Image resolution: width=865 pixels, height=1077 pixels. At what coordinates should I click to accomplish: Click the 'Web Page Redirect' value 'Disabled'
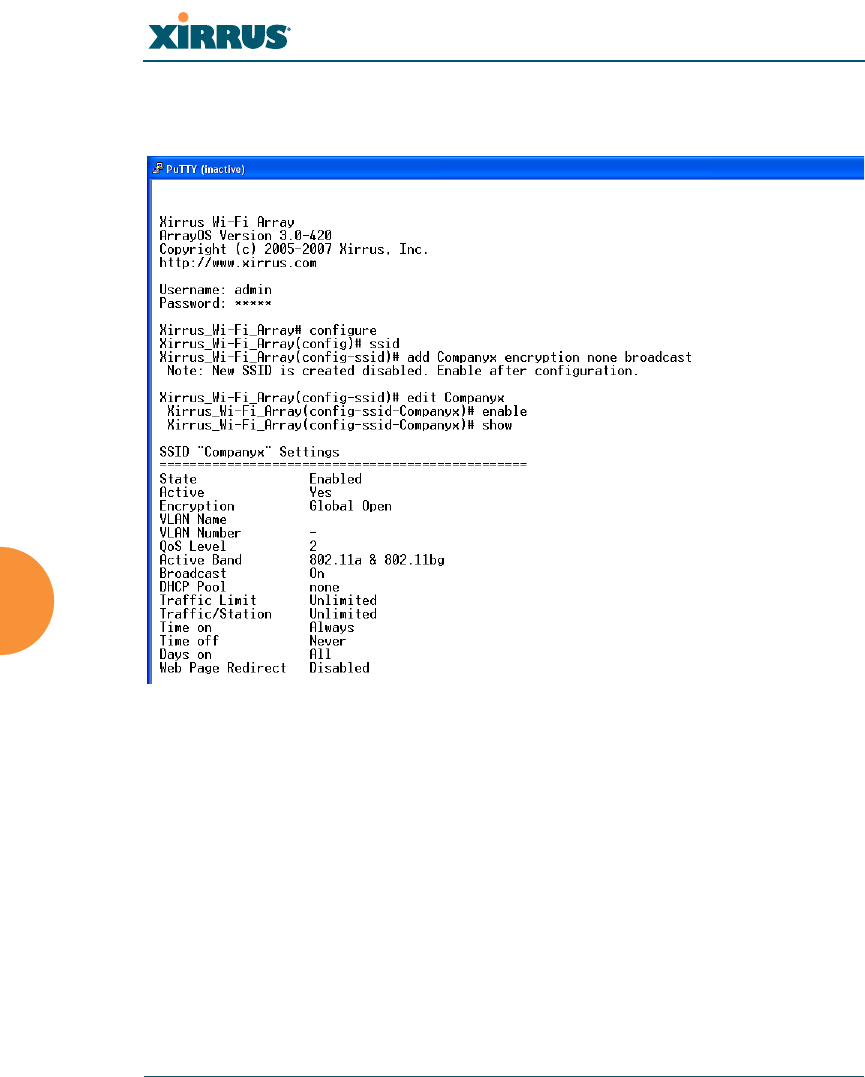click(339, 668)
